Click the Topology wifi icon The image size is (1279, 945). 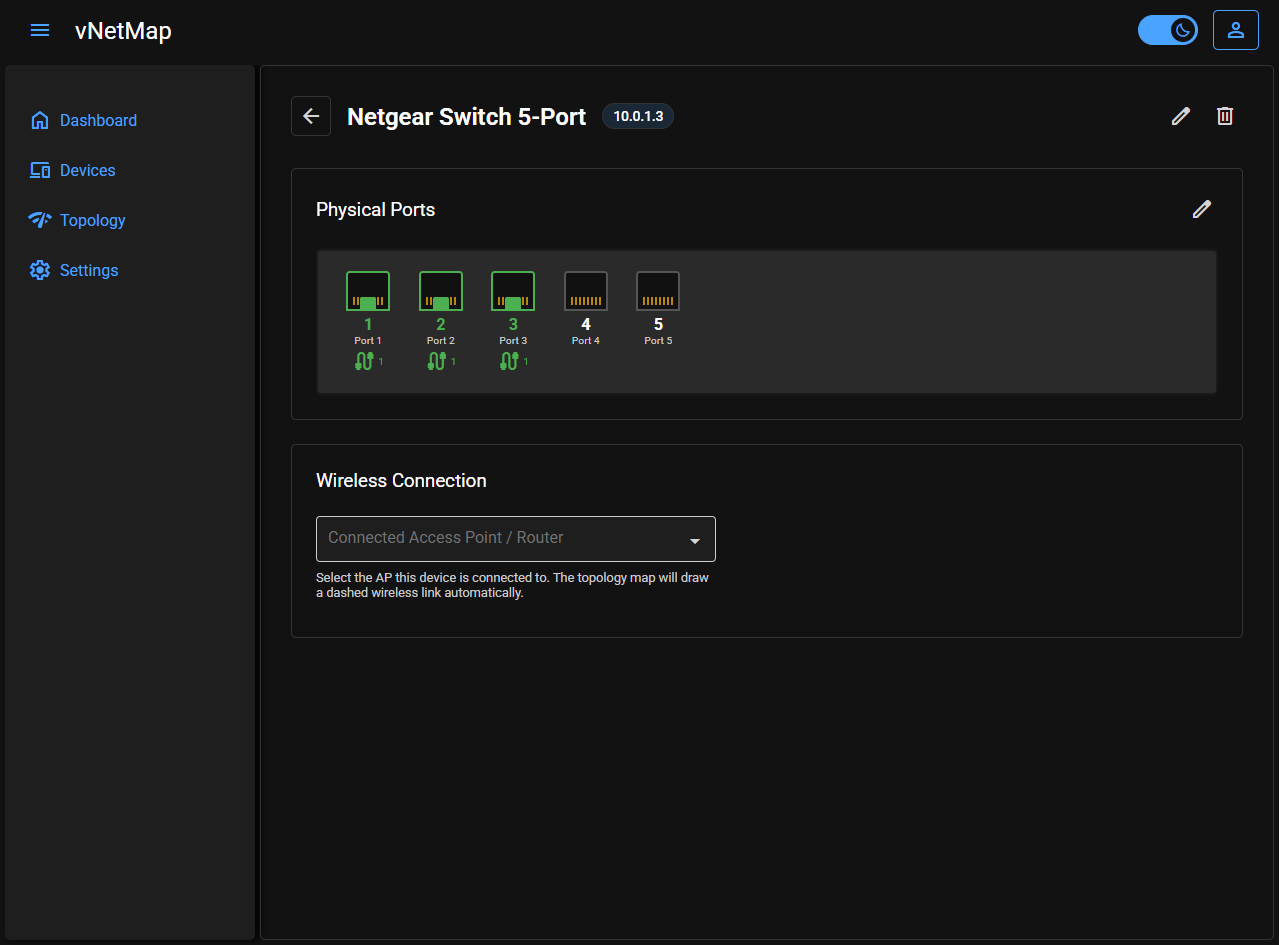(x=40, y=220)
